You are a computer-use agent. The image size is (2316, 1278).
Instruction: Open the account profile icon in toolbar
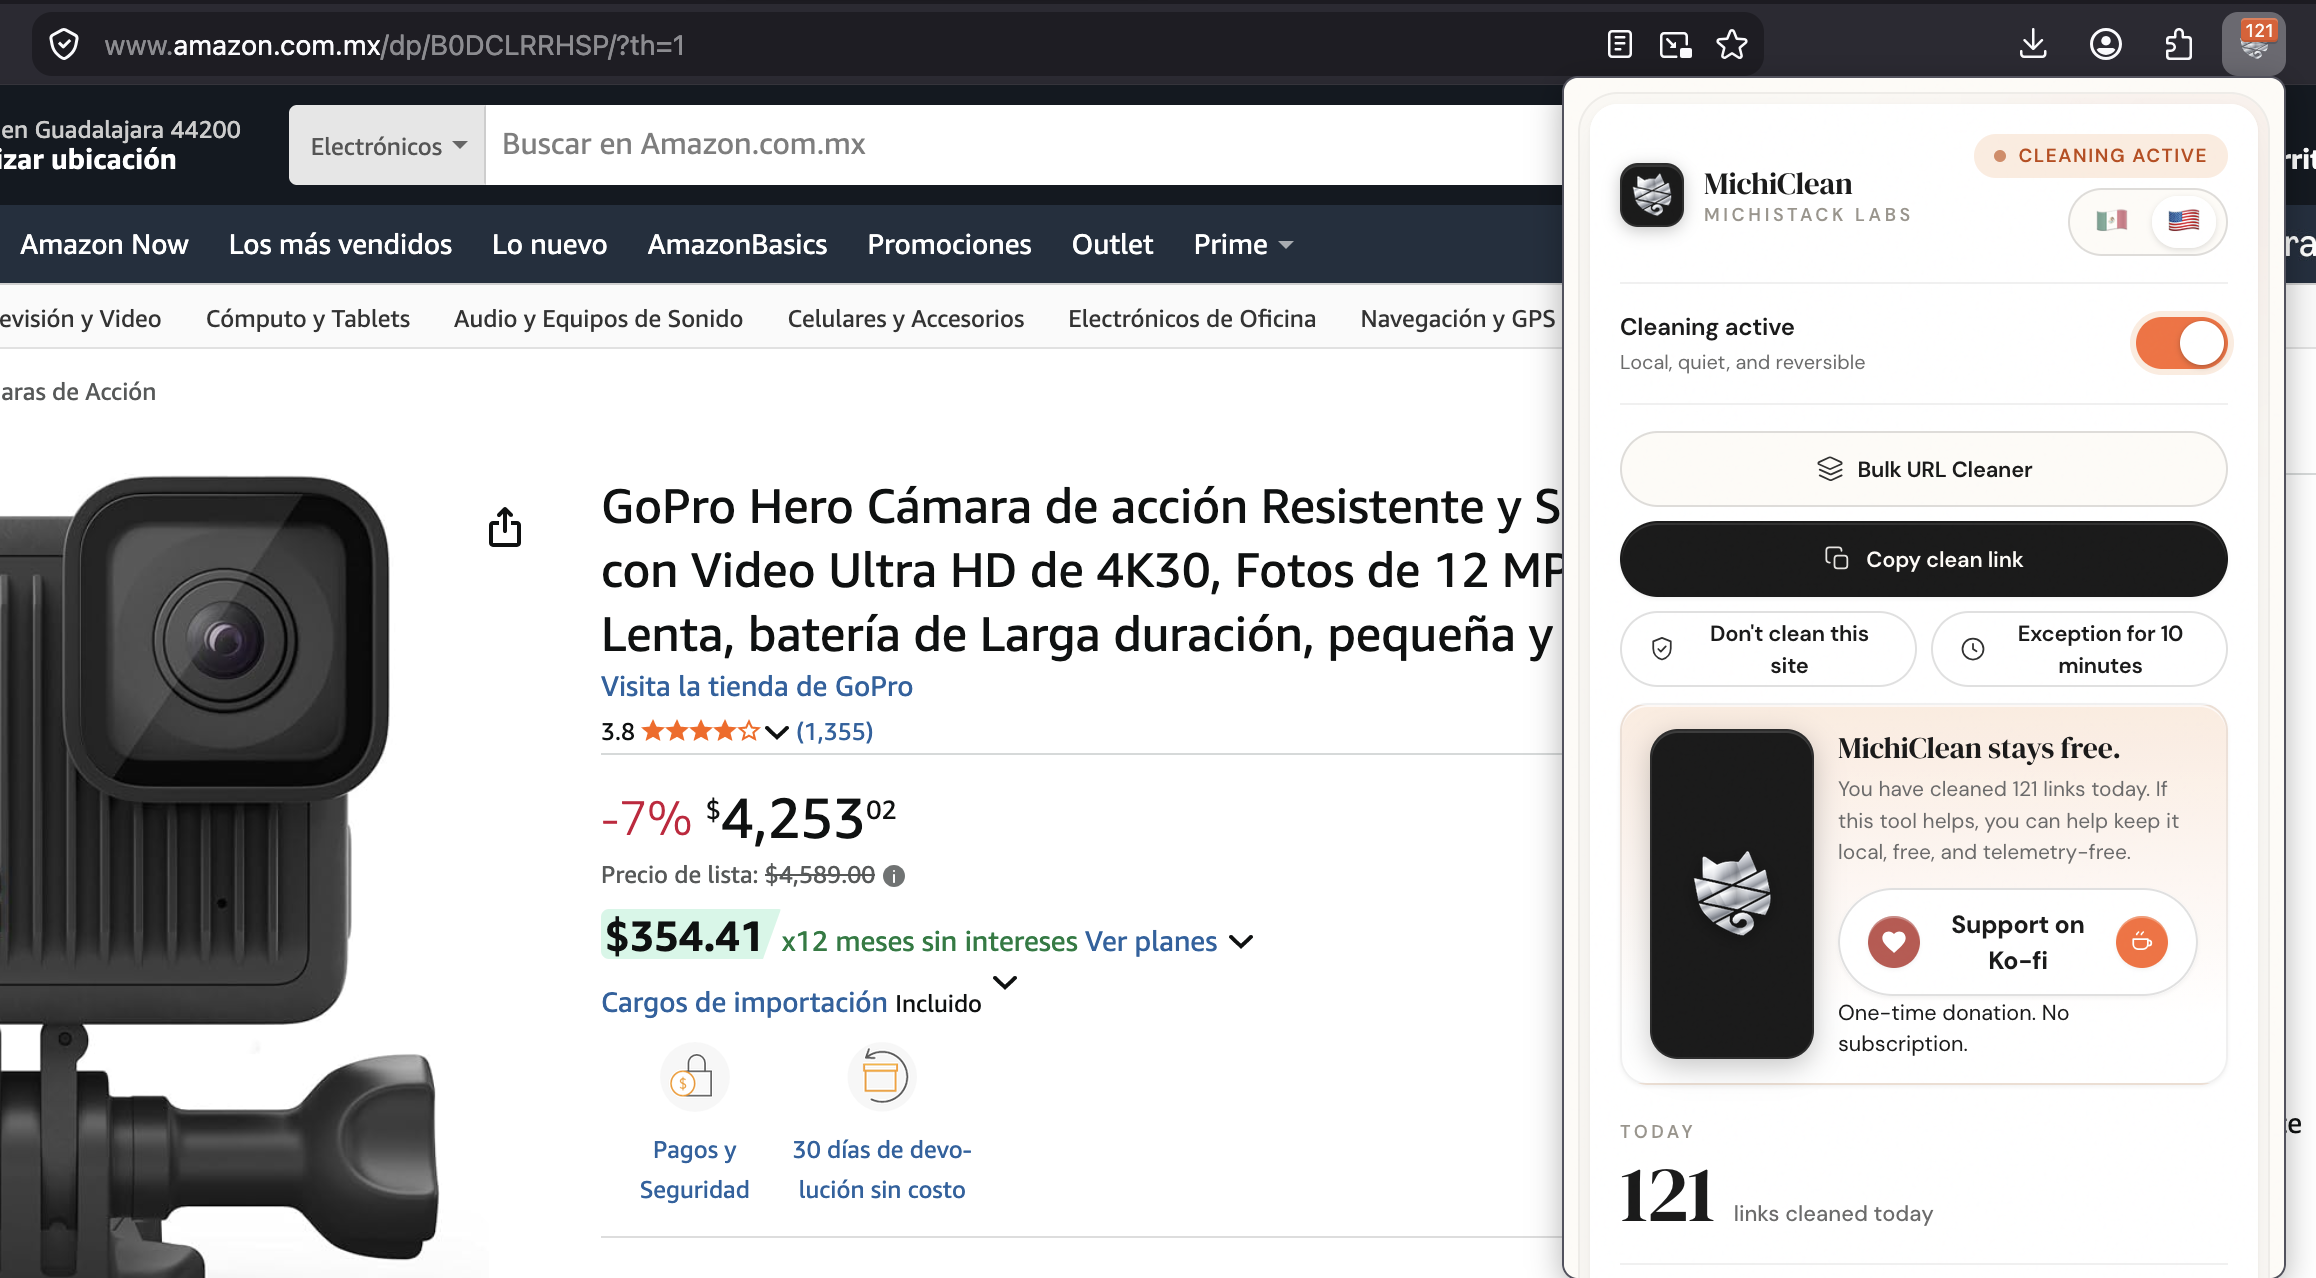click(x=2106, y=44)
